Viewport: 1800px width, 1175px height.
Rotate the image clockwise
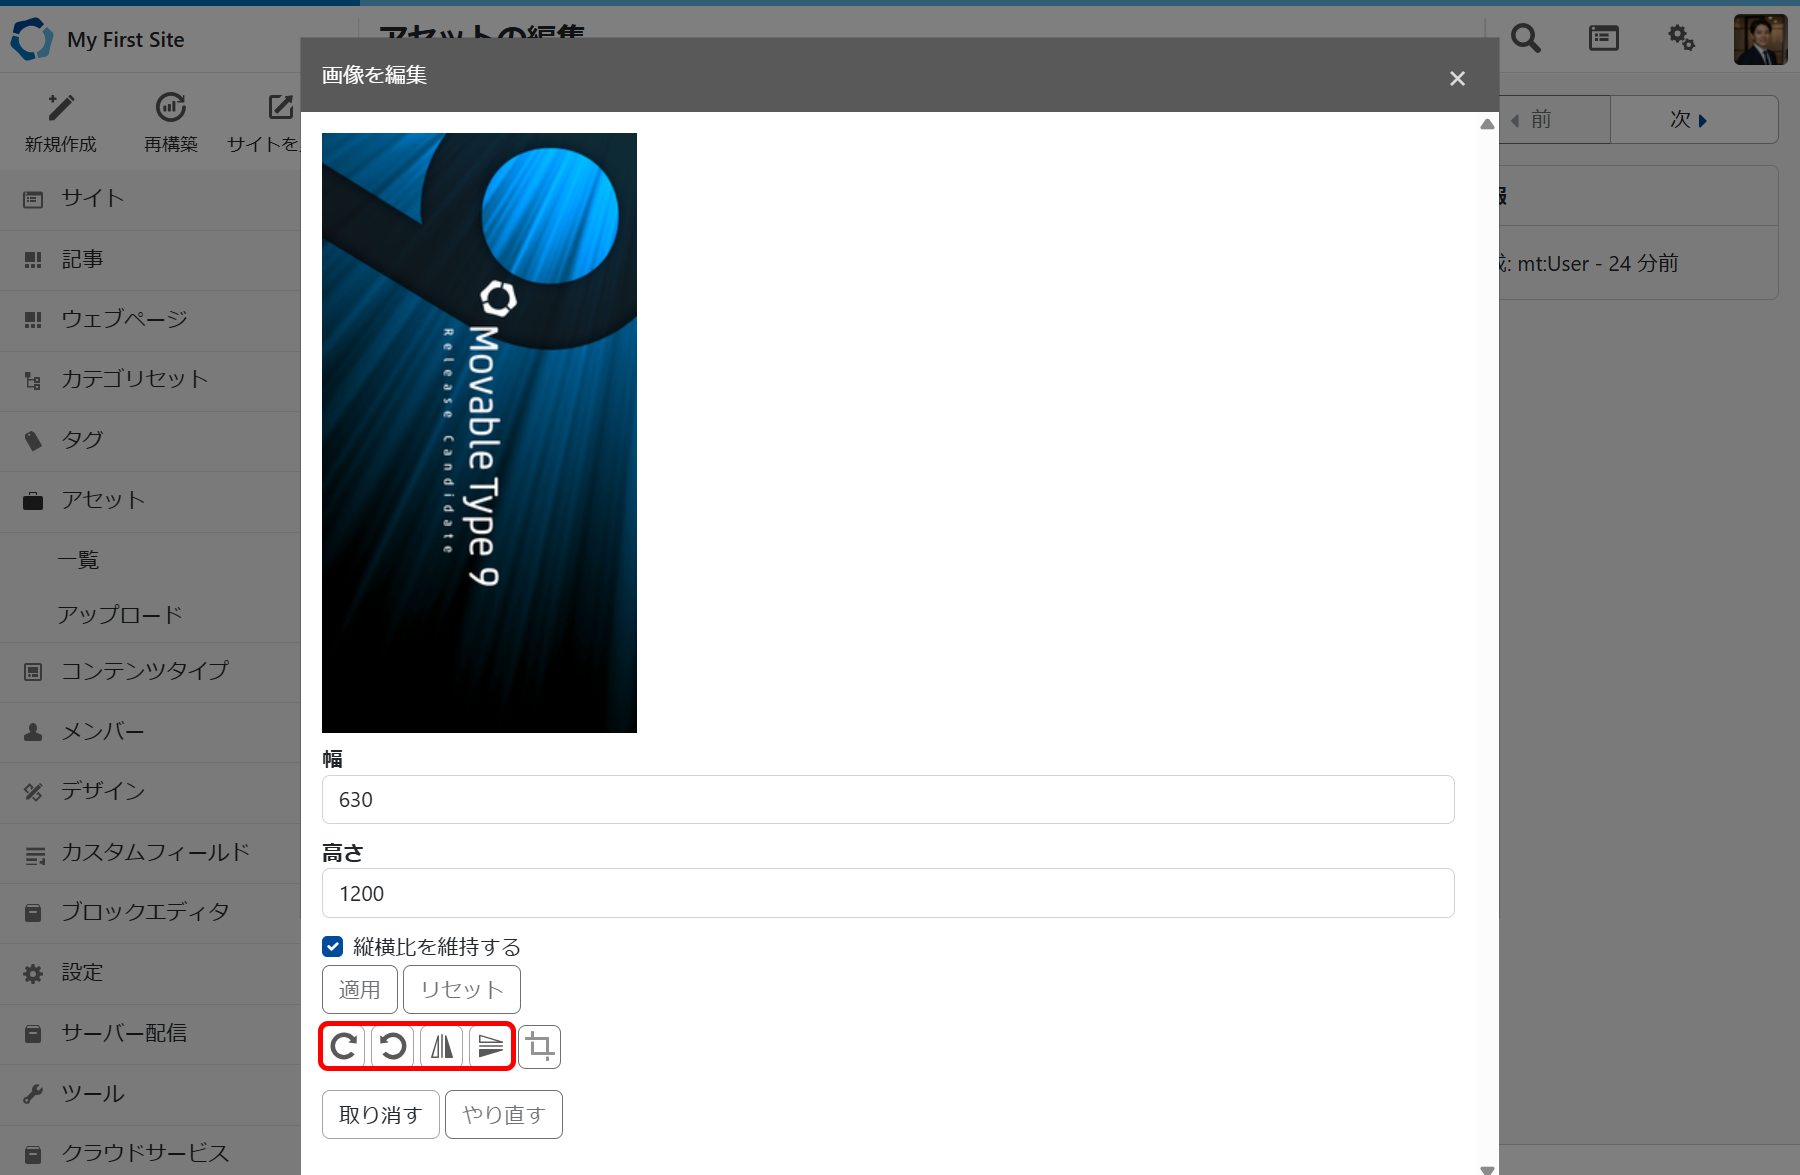(x=344, y=1047)
